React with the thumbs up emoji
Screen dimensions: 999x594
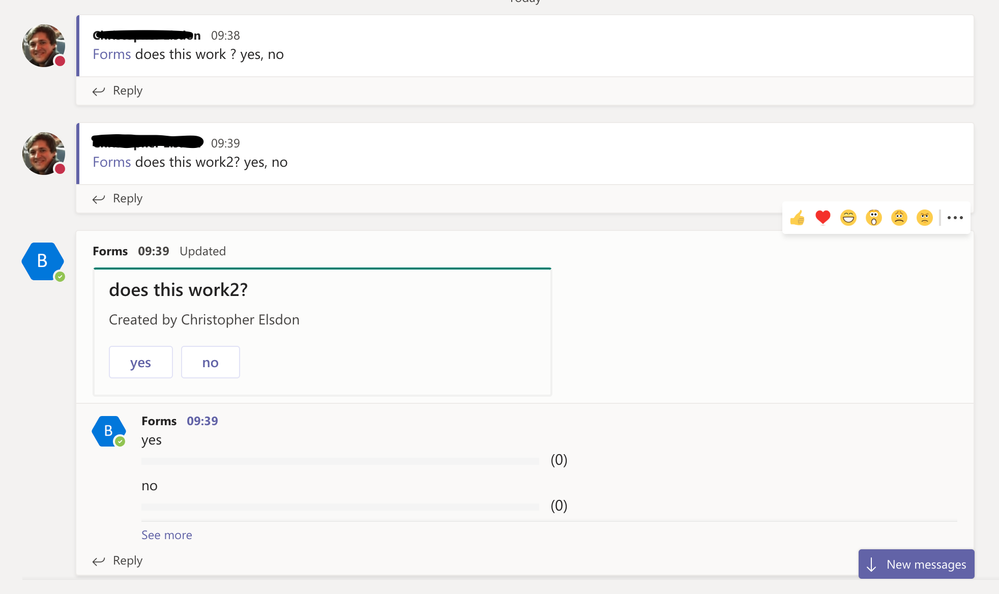797,217
